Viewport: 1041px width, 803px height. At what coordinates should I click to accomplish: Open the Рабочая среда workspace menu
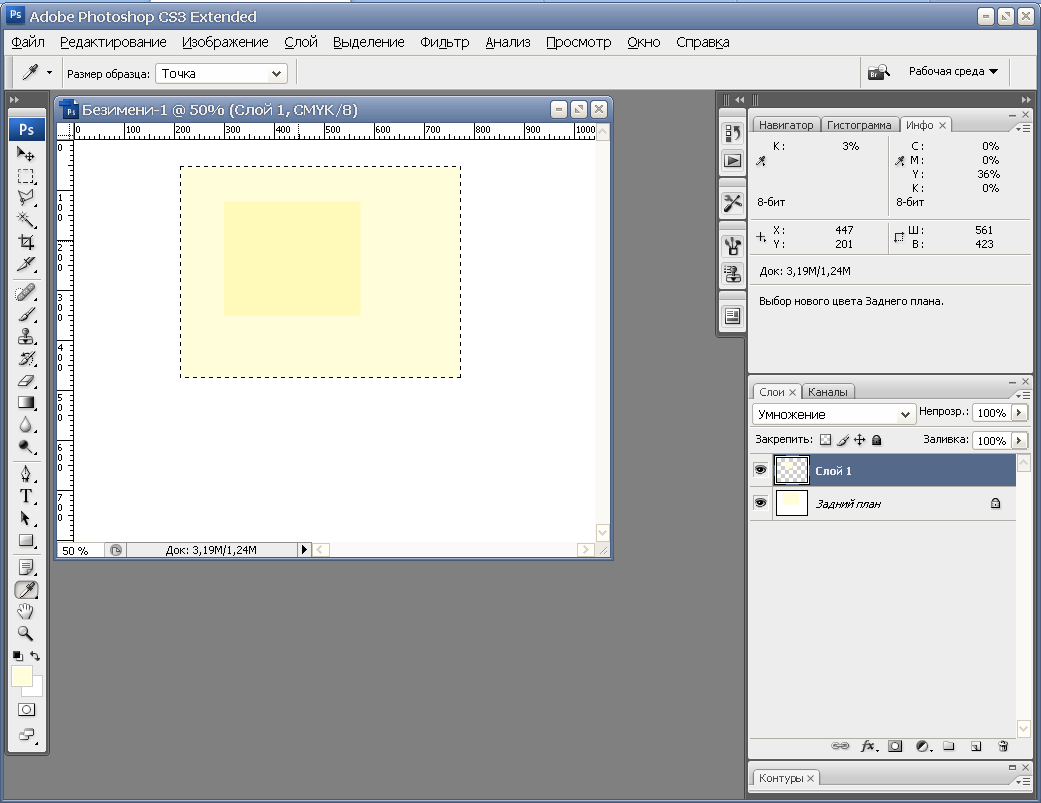953,72
